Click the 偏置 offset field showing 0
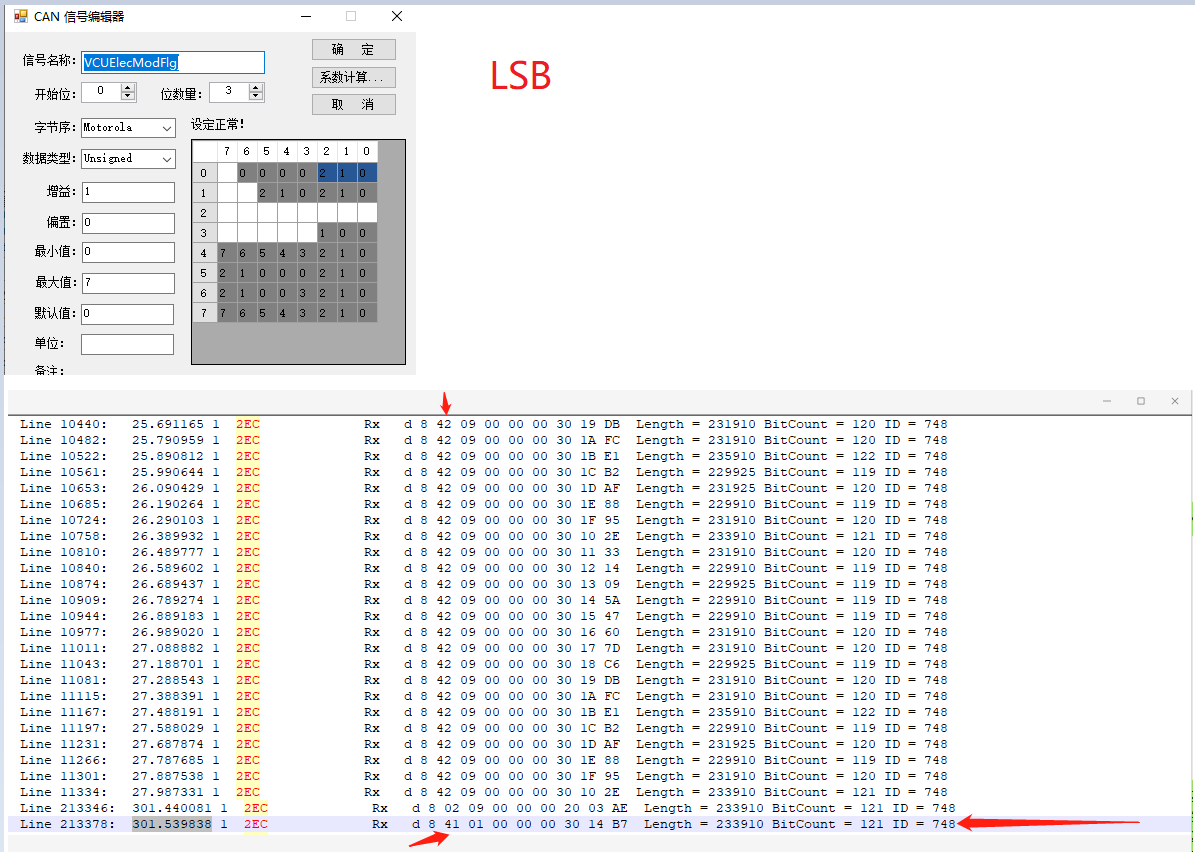 127,221
